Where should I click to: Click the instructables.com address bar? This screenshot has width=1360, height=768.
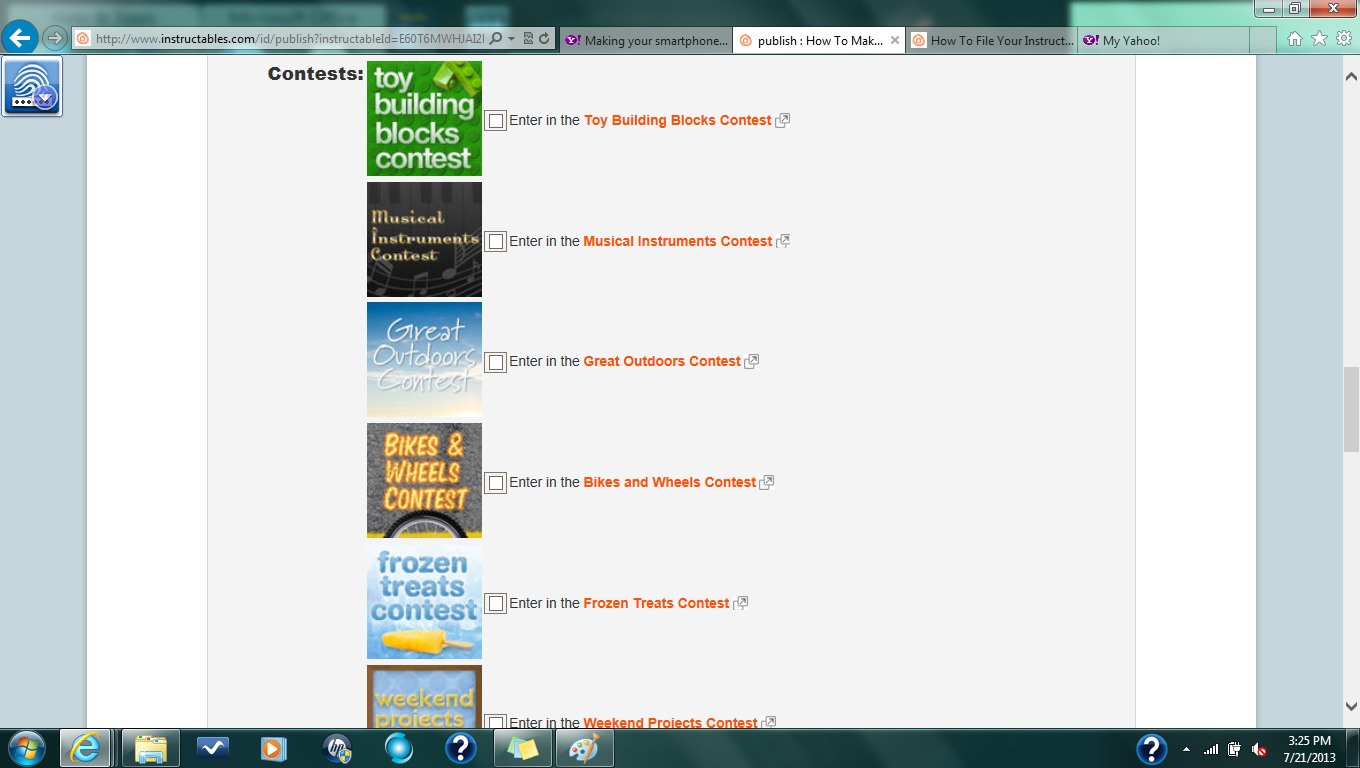(x=289, y=39)
